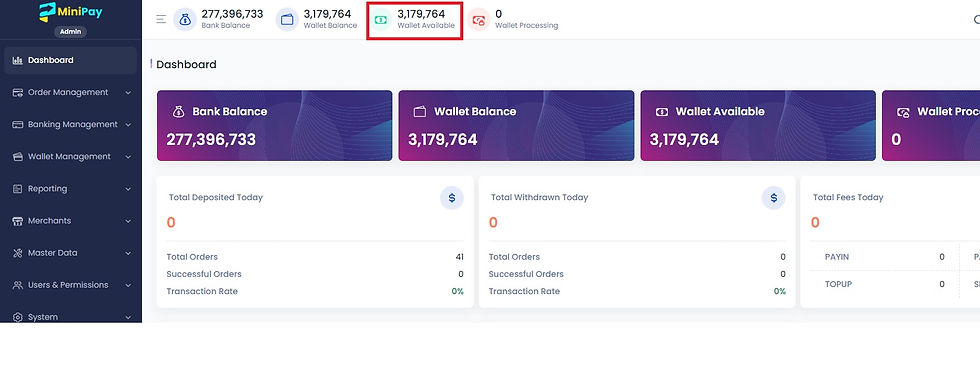Viewport: 980px width, 385px height.
Task: Click the Bank Balance purple card
Action: (x=274, y=126)
